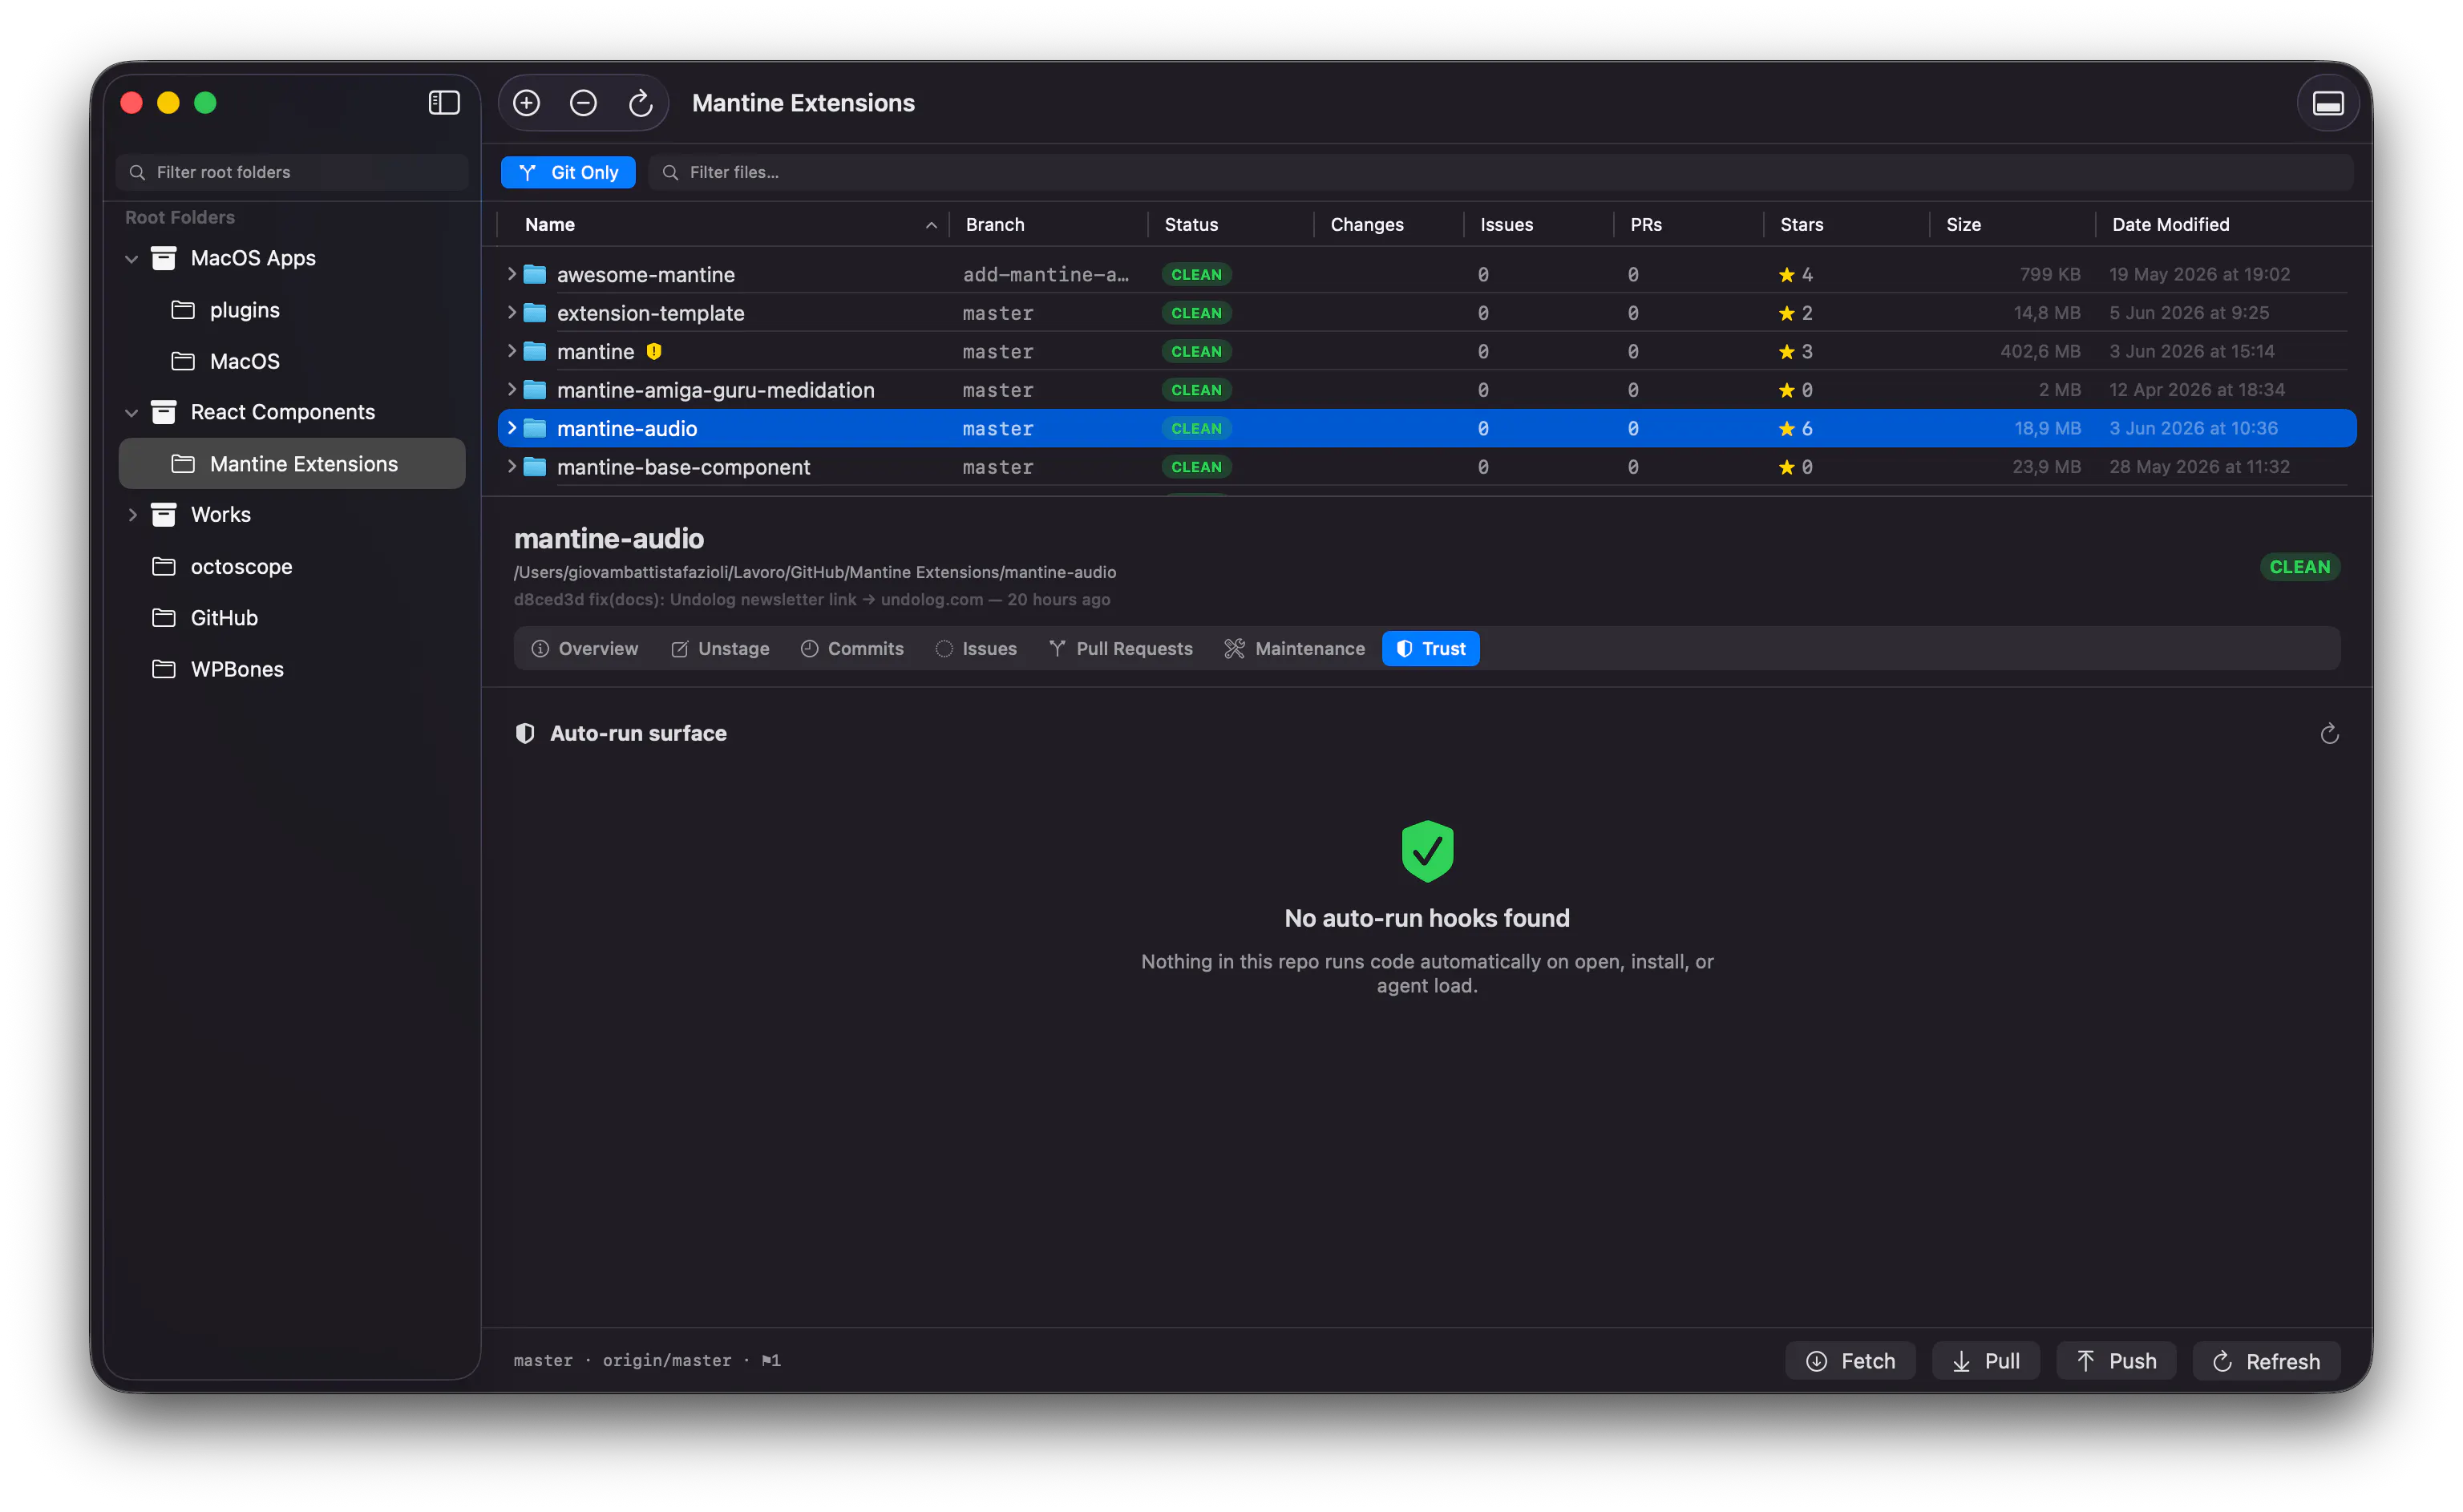Reload the Auto-run surface scan
The height and width of the screenshot is (1512, 2463).
(x=2329, y=734)
